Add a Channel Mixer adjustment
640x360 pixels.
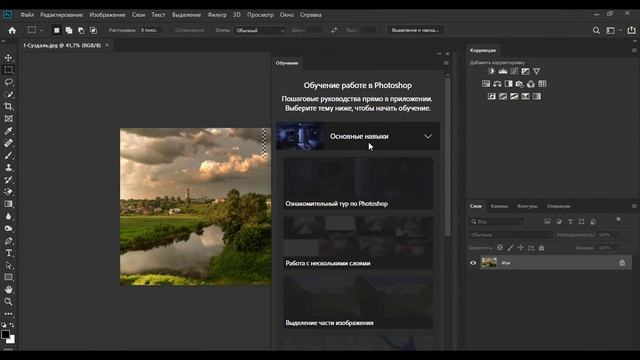531,84
